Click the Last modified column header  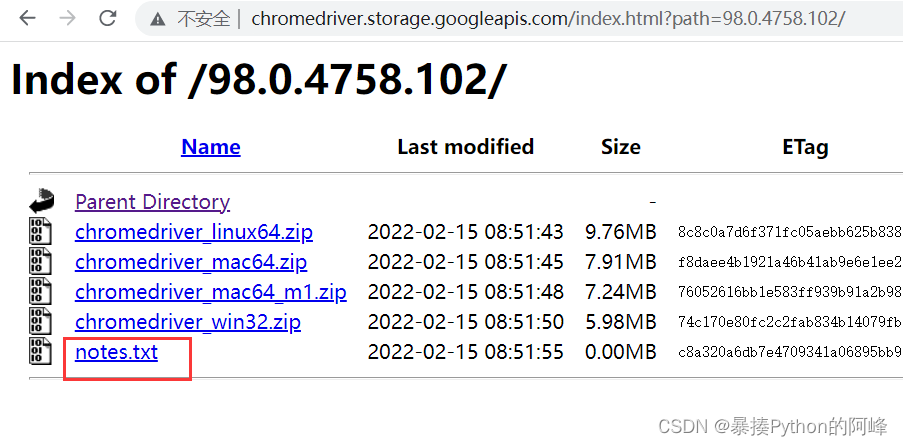point(465,147)
